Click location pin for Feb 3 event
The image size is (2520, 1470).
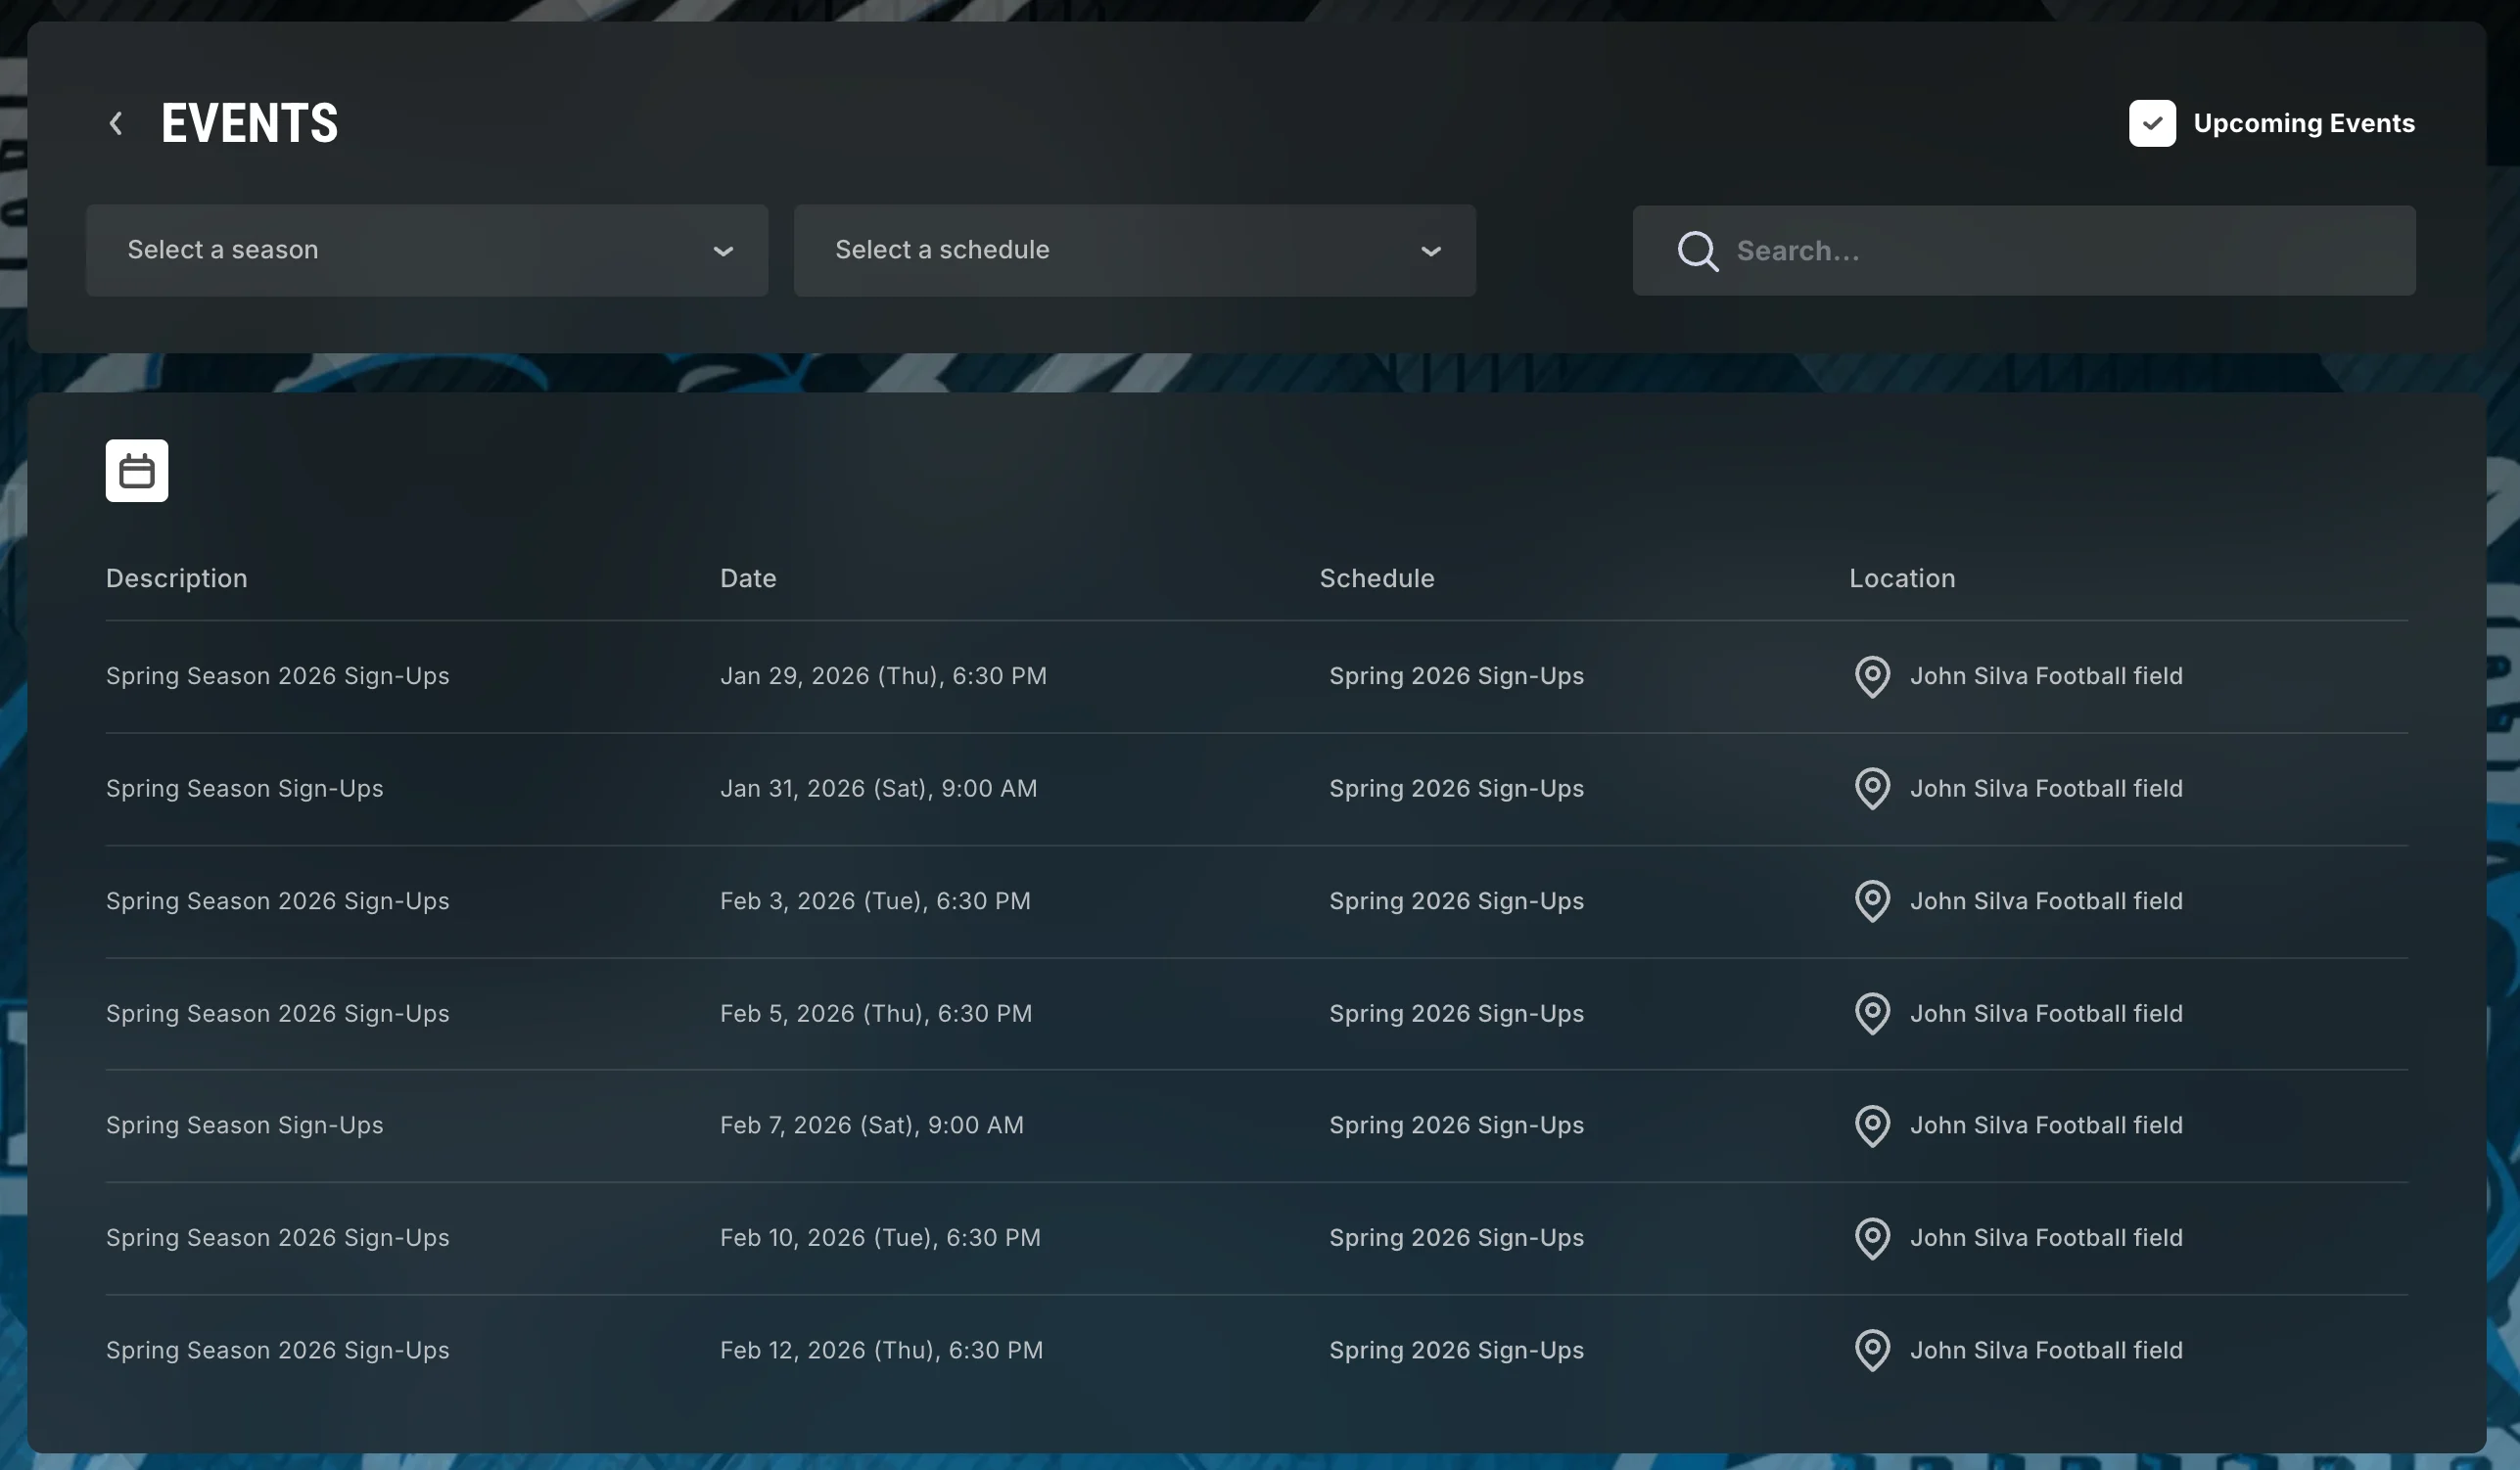tap(1871, 901)
